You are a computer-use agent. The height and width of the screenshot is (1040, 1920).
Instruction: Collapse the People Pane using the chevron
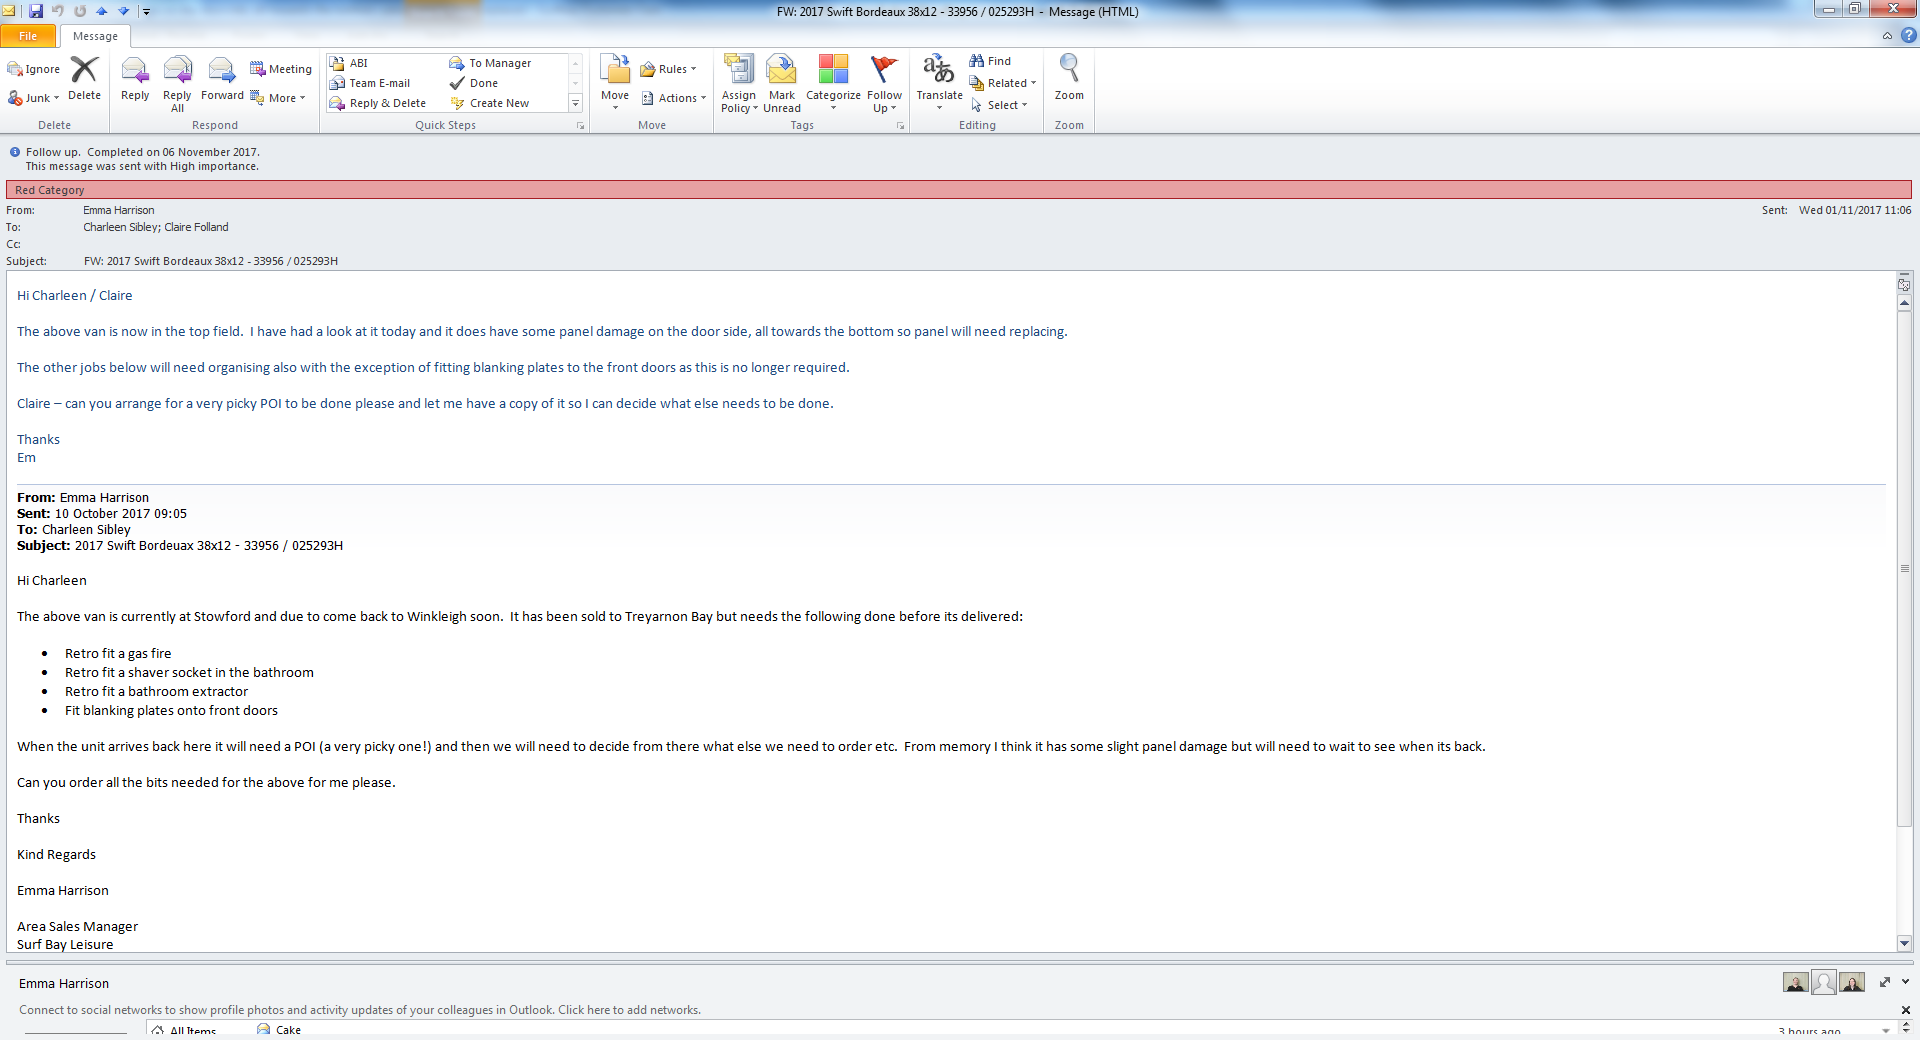[1905, 982]
